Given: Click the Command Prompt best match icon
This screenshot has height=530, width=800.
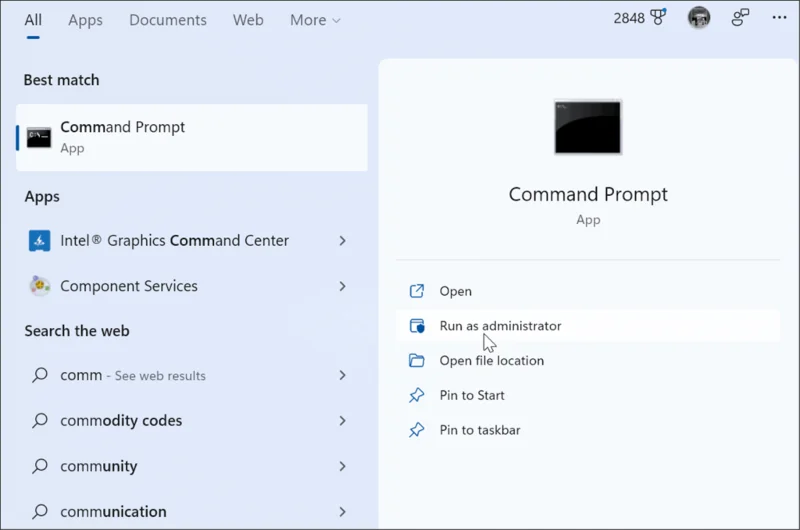Looking at the screenshot, I should [39, 138].
